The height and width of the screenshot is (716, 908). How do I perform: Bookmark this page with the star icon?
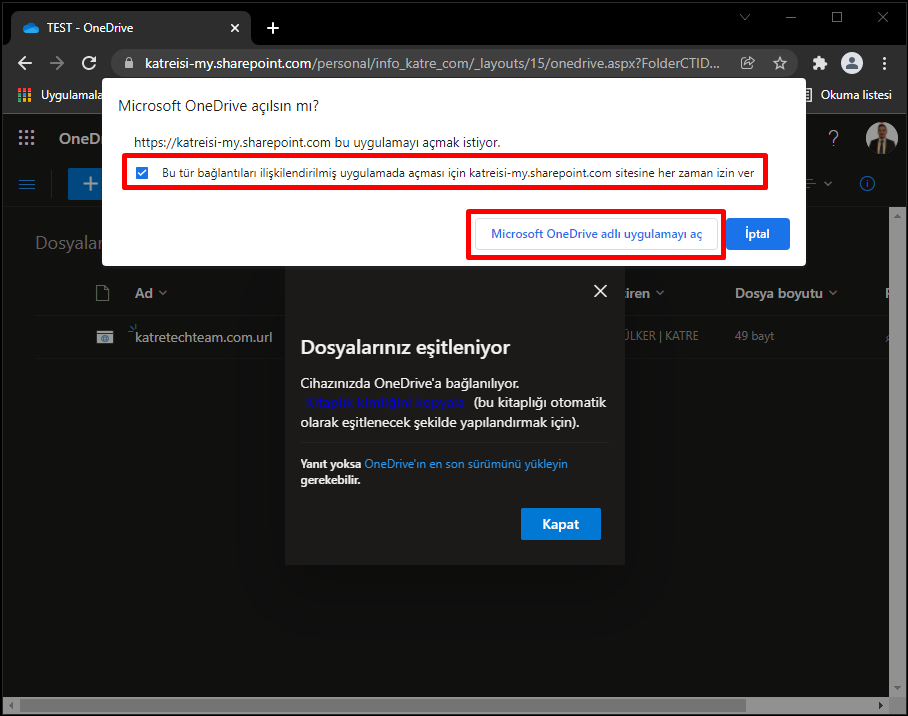pos(780,63)
